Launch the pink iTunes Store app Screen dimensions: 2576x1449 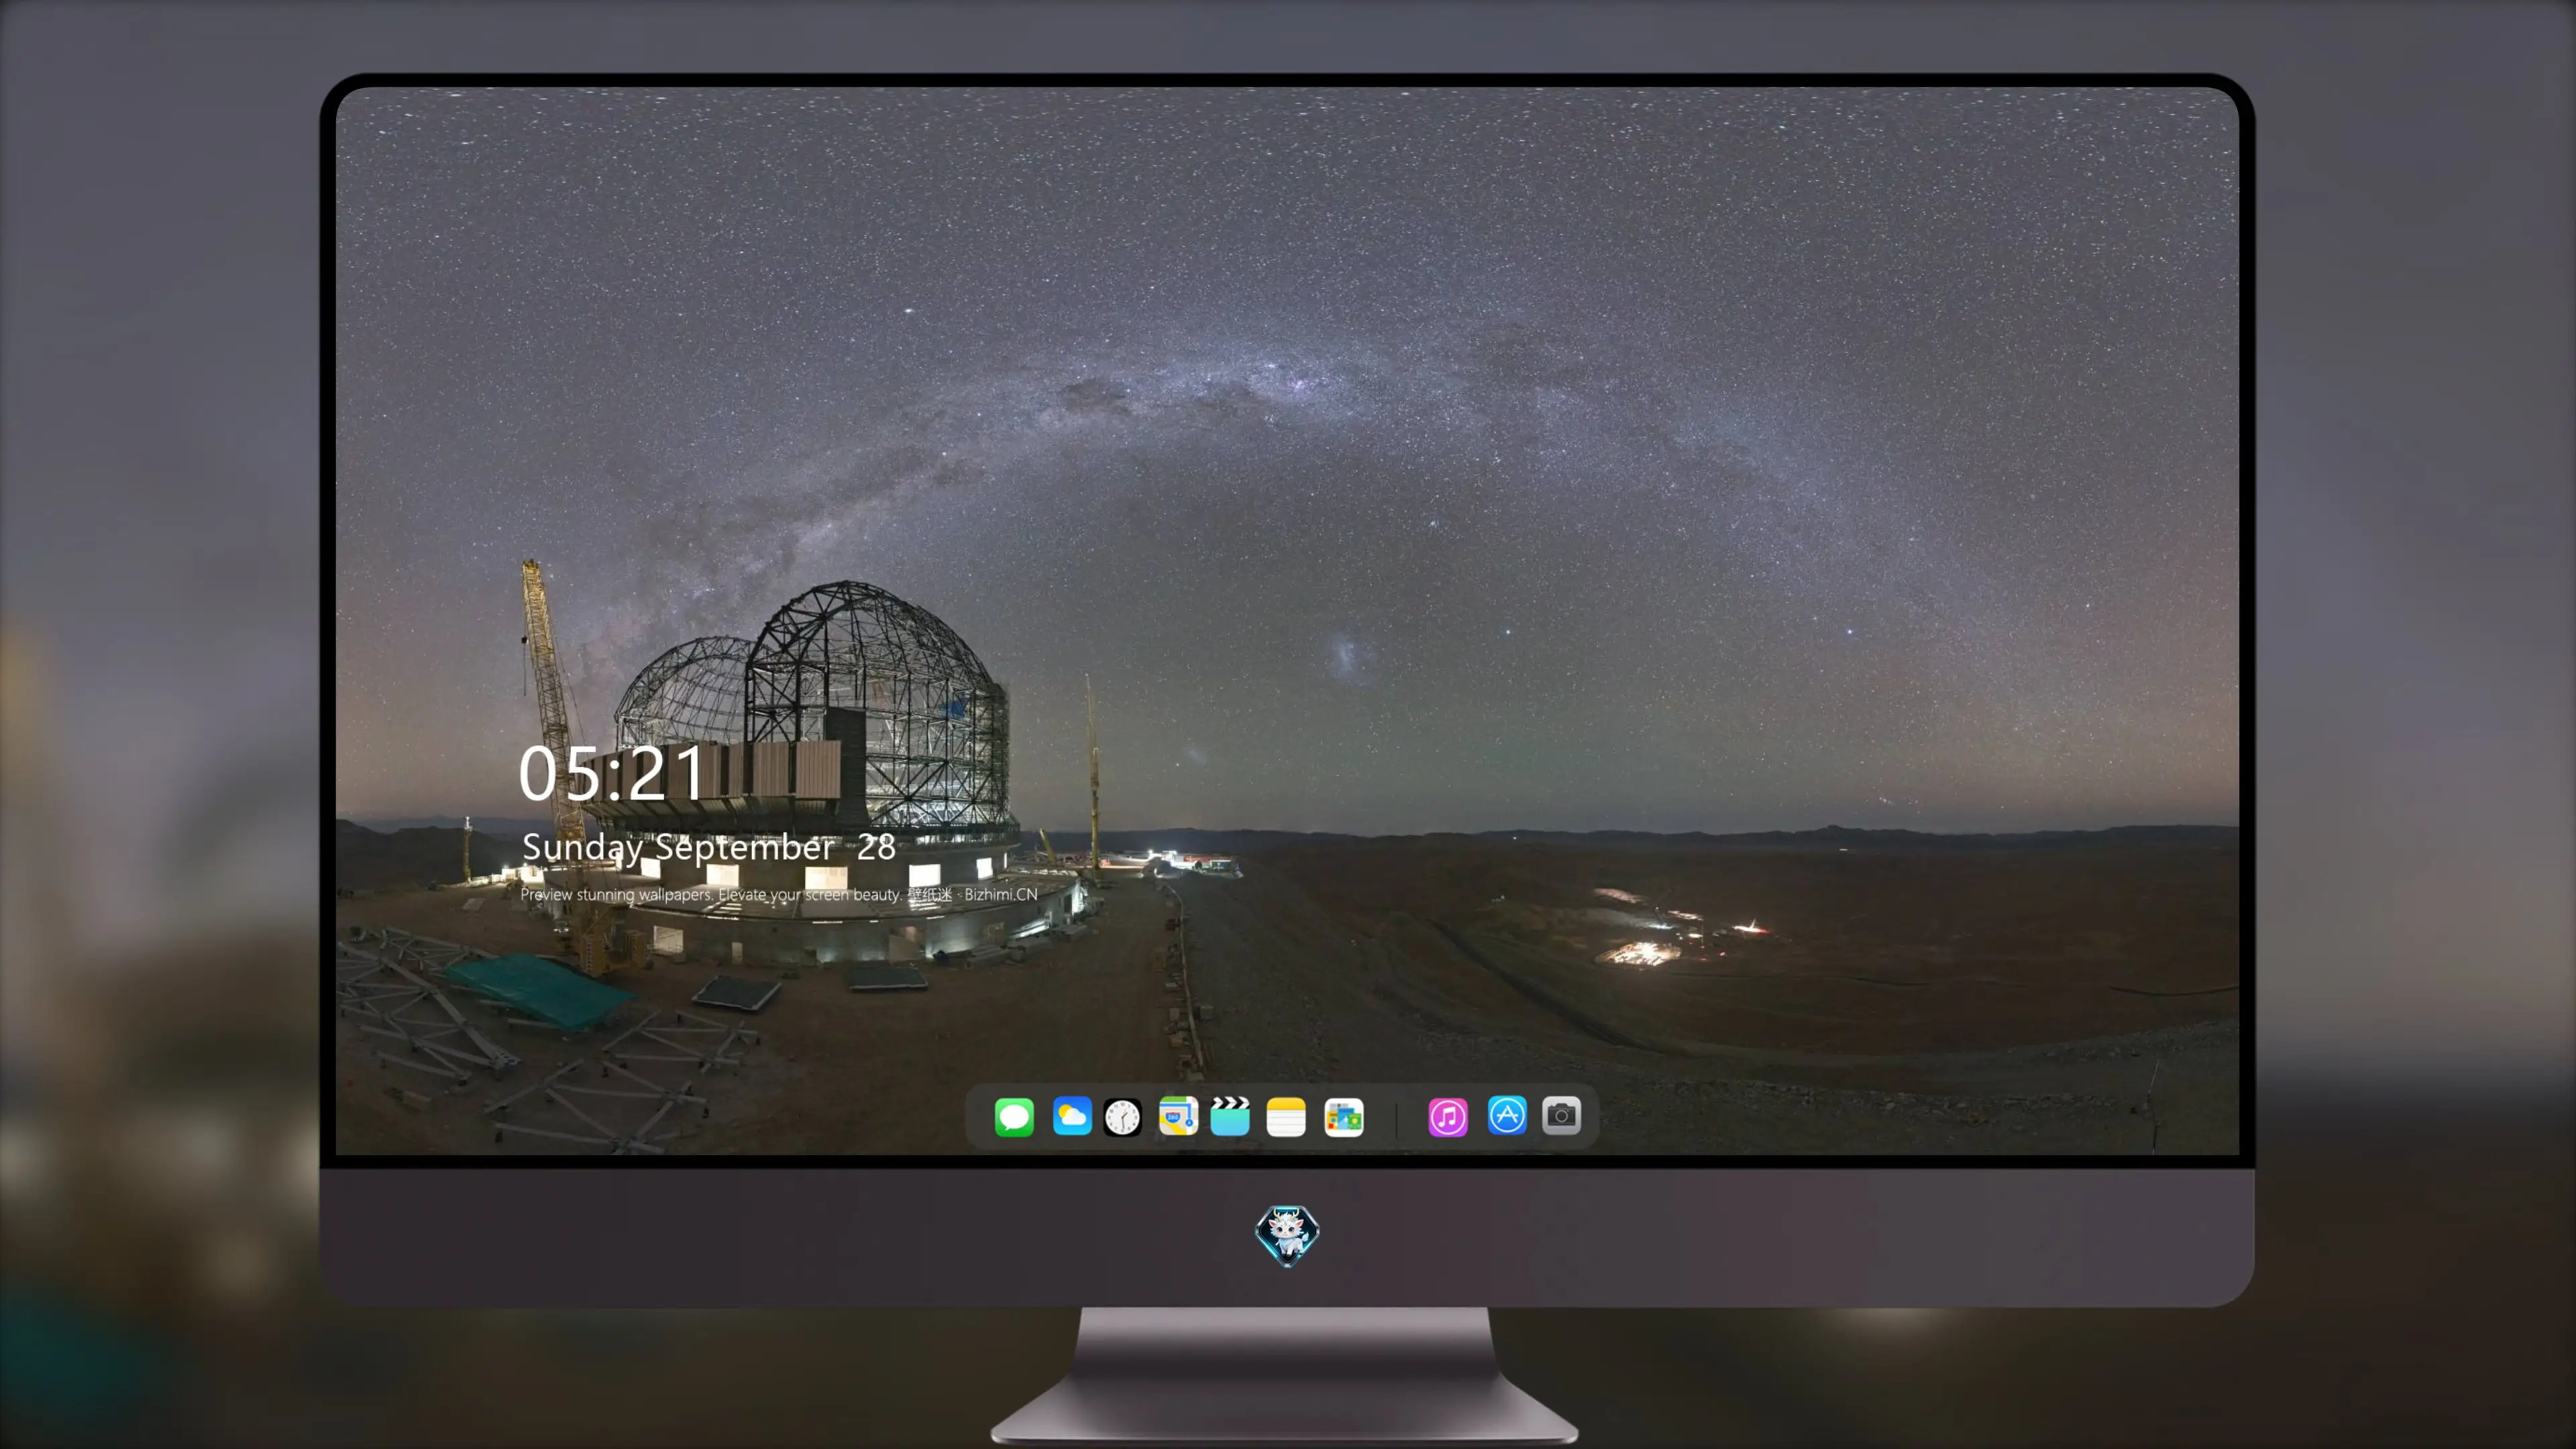pos(1448,1116)
